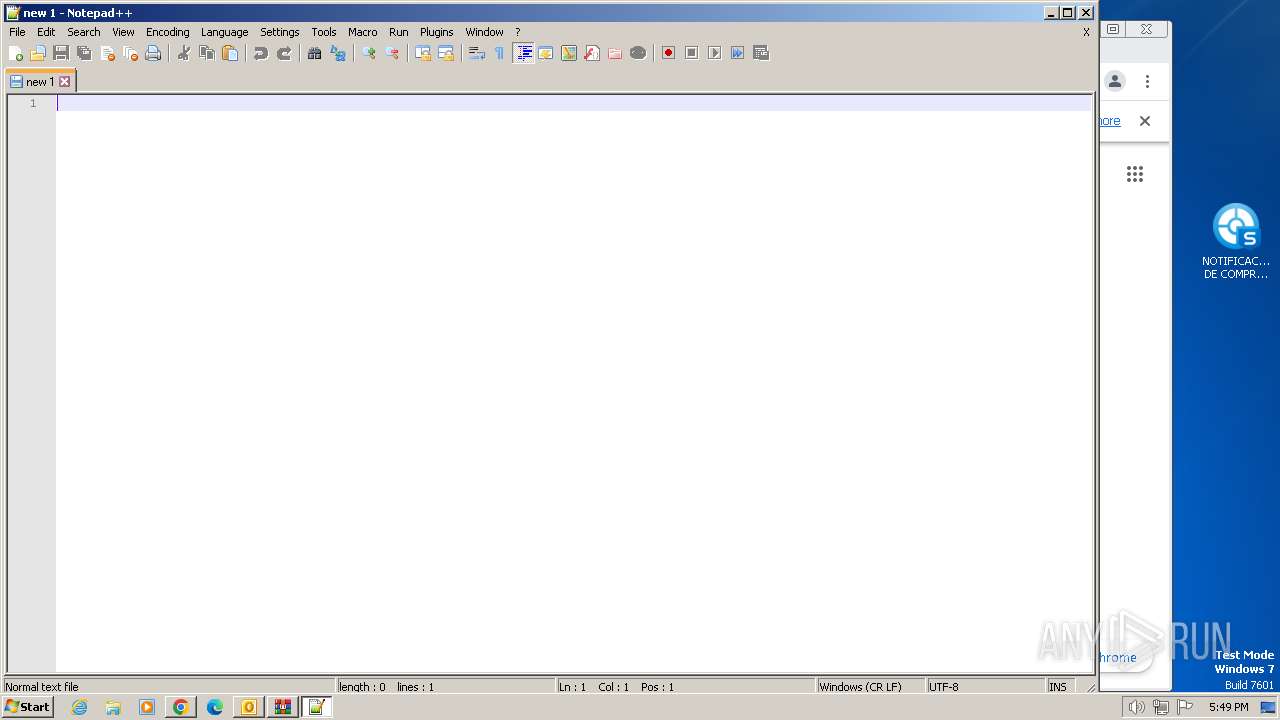Screen dimensions: 1280x720
Task: Click the 'UTF-8' encoding status field
Action: [985, 687]
